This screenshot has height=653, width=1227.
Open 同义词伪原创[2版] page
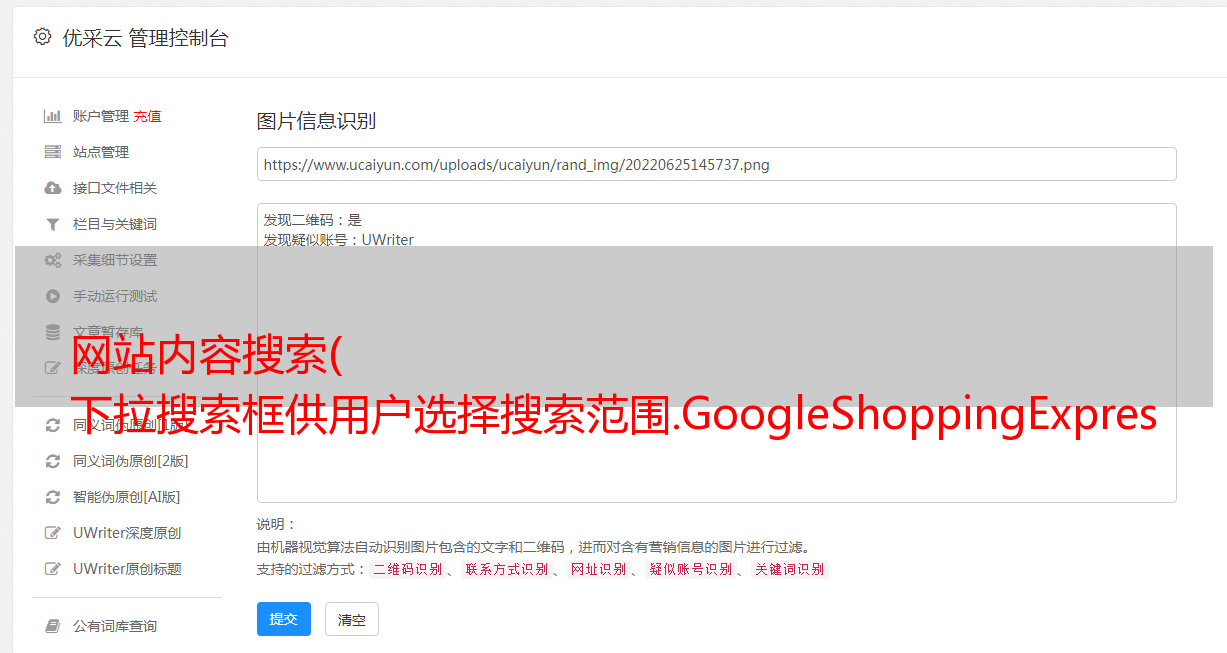pos(131,461)
